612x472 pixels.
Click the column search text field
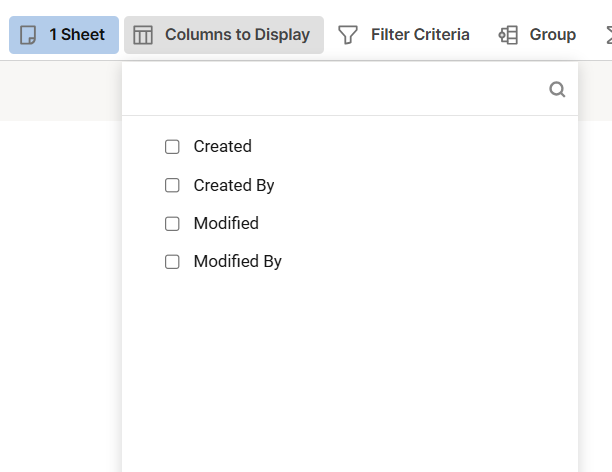(336, 89)
